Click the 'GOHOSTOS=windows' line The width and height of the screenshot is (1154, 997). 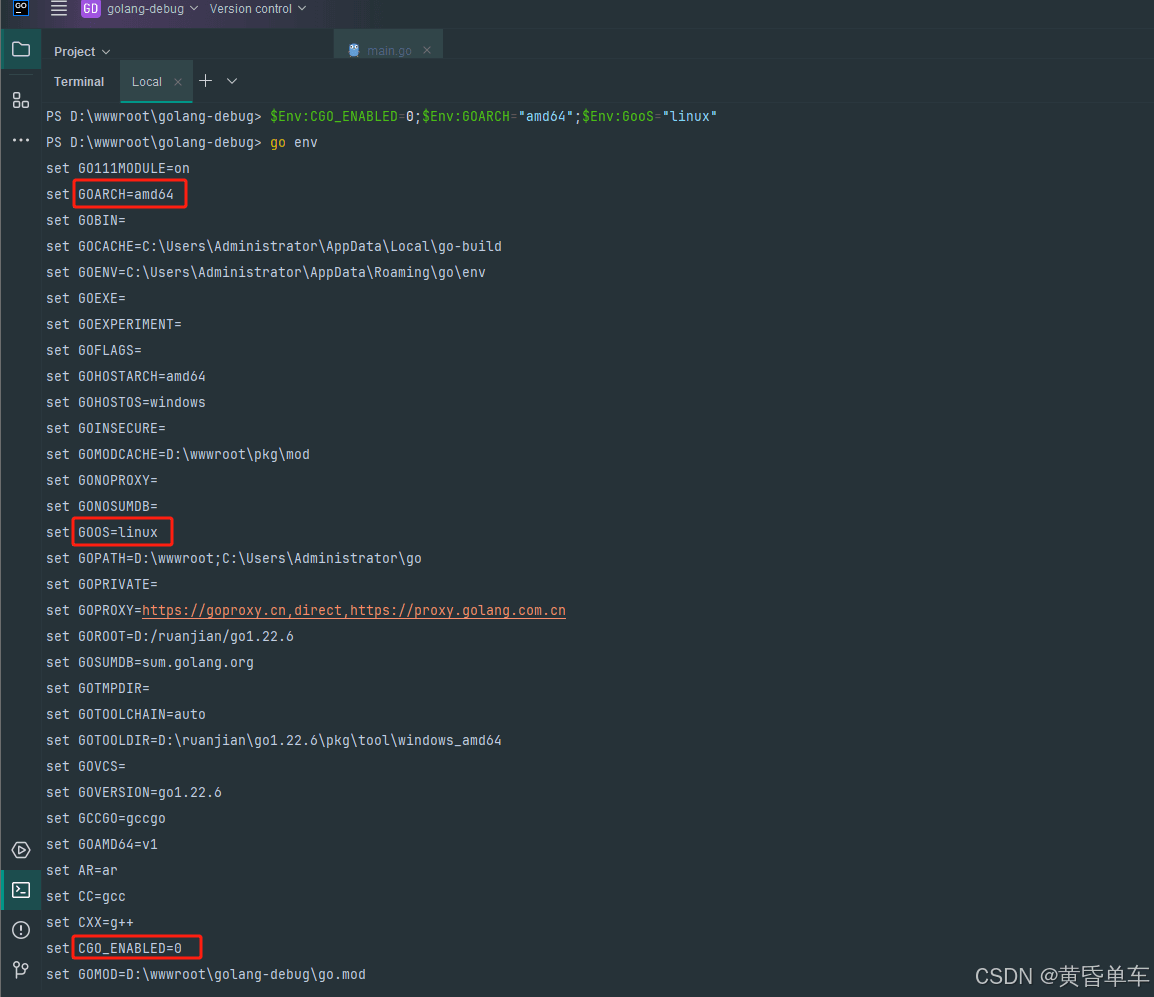tap(126, 402)
